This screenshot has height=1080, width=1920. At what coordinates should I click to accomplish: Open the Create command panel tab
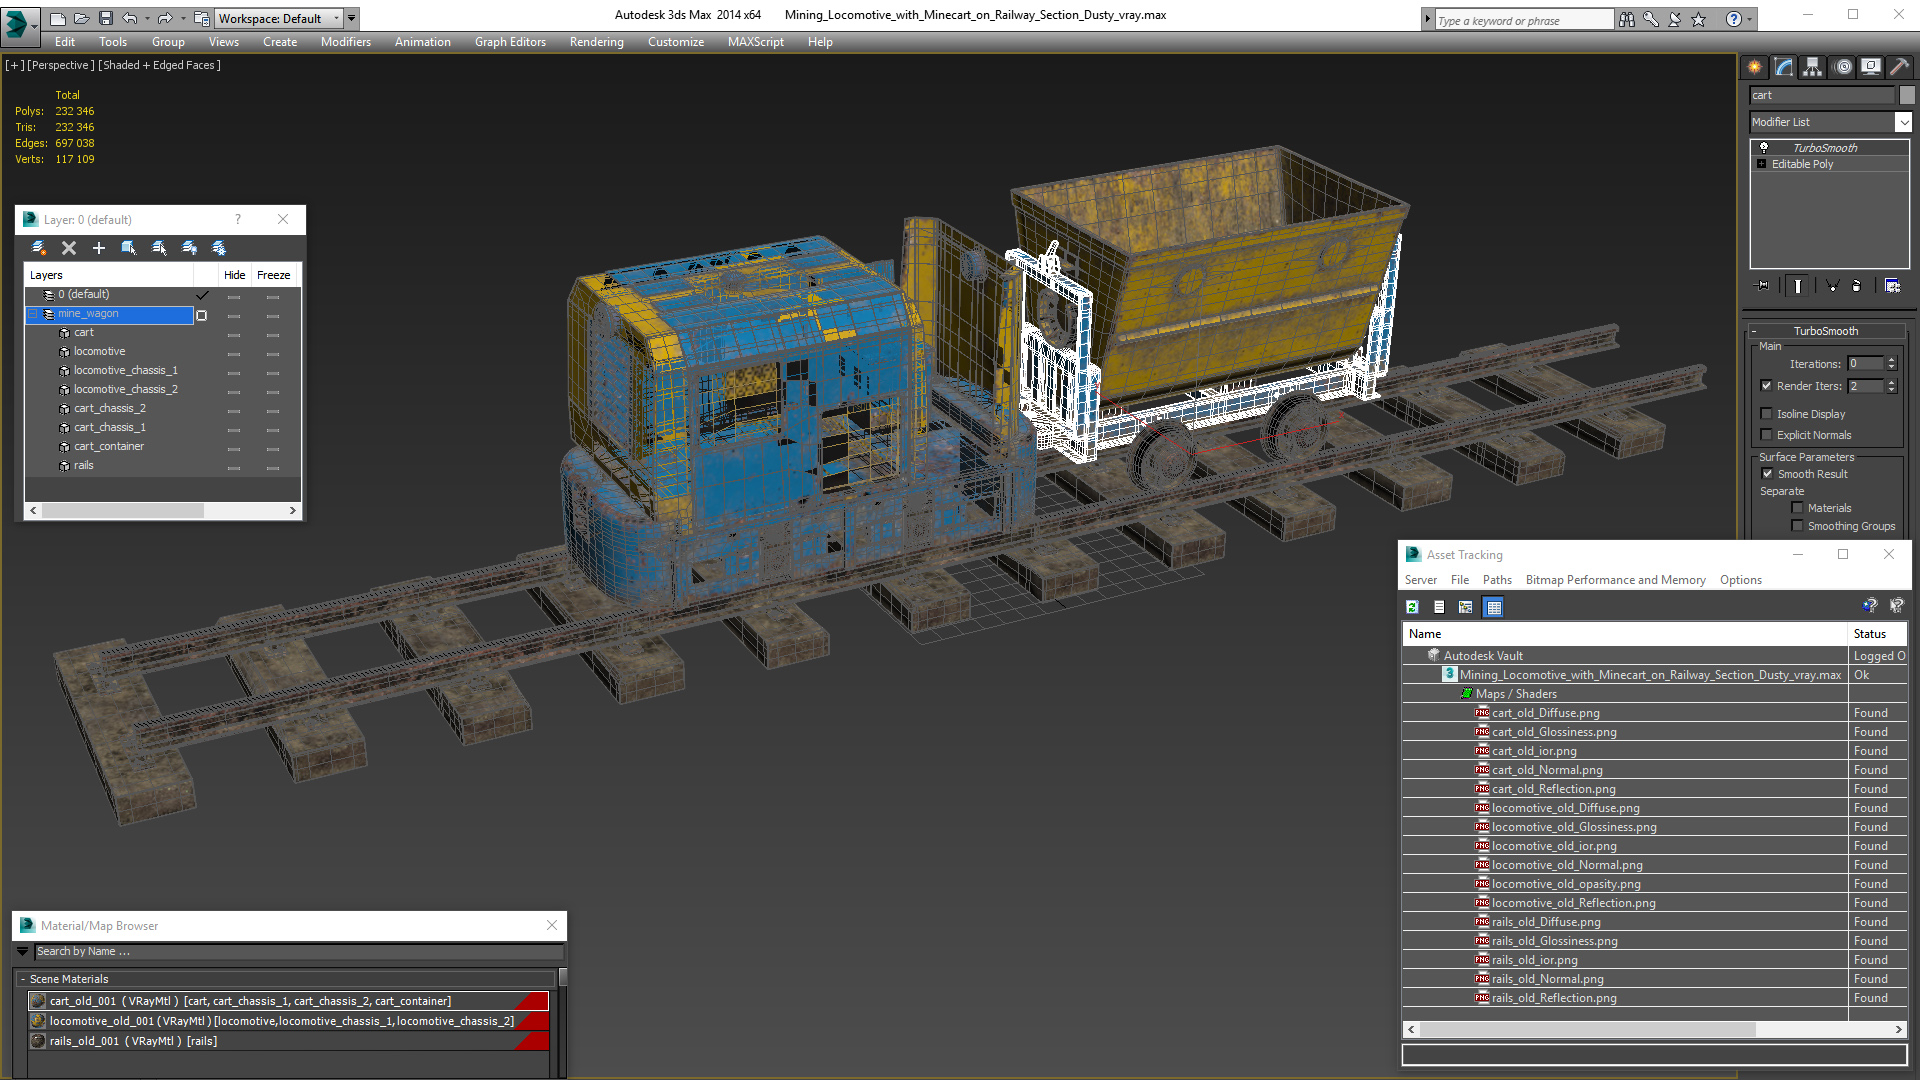1754,67
